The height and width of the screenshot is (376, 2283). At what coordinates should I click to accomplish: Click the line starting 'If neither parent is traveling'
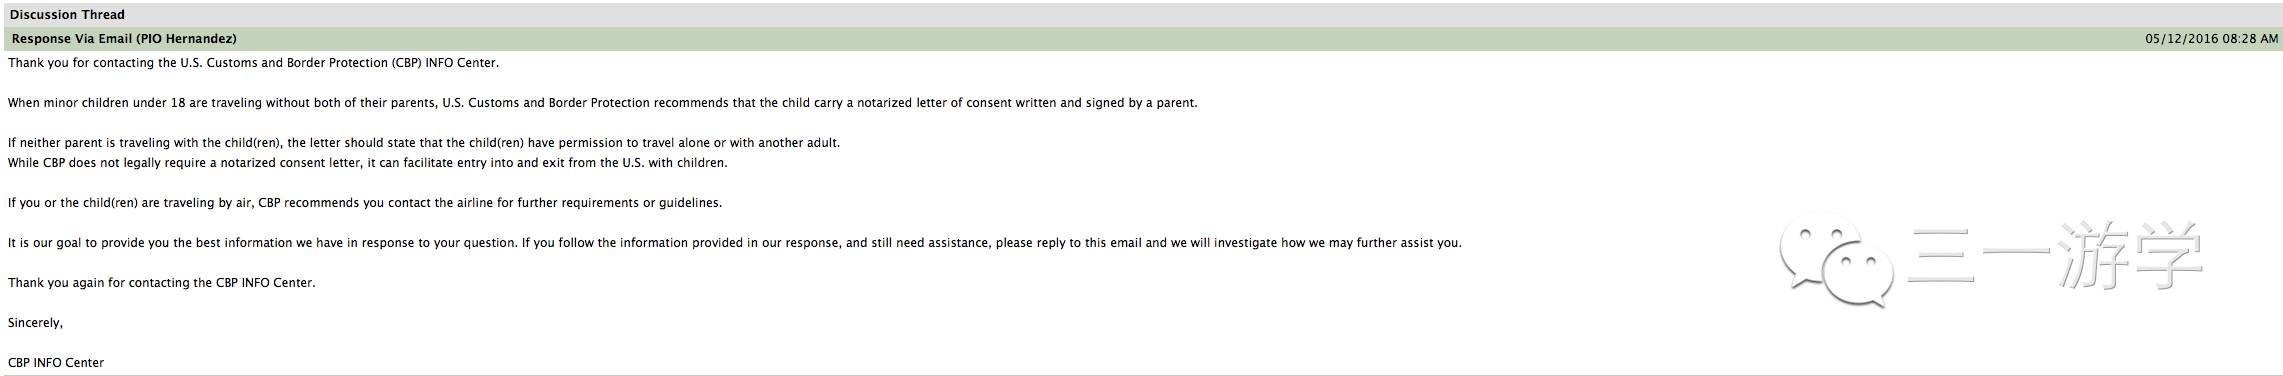424,143
